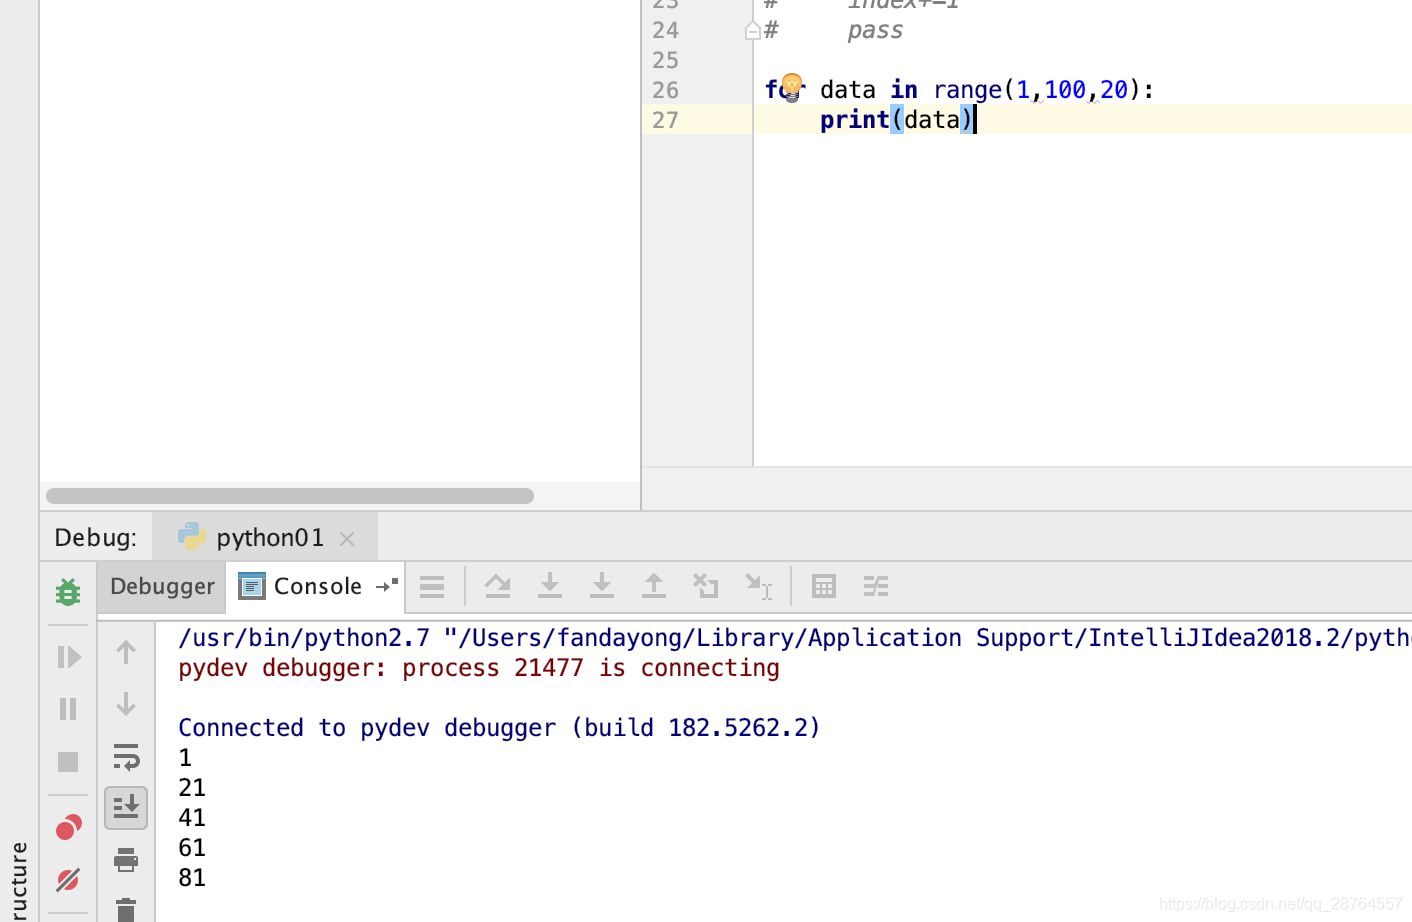
Task: Open the console hamburger options menu
Action: click(433, 586)
